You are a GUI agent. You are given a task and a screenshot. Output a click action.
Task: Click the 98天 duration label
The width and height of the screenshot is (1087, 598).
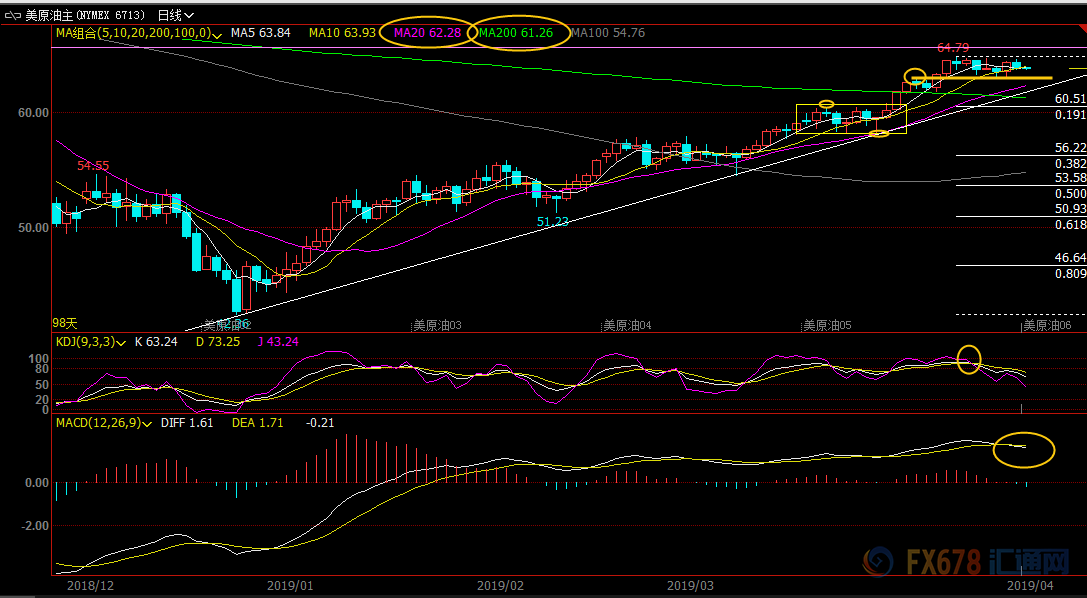click(x=65, y=324)
